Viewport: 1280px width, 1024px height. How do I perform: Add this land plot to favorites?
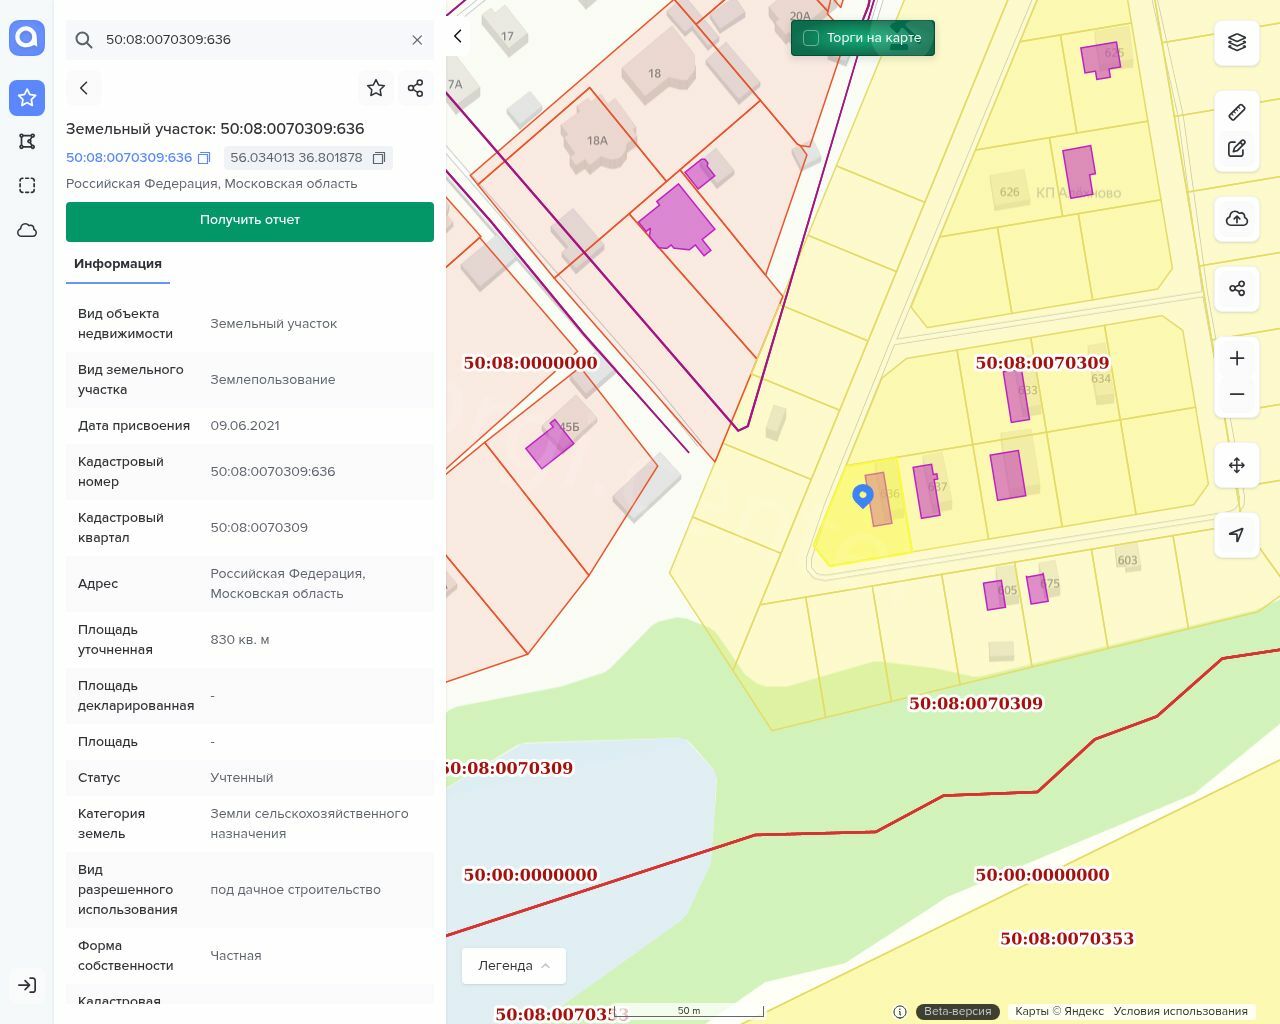point(376,88)
